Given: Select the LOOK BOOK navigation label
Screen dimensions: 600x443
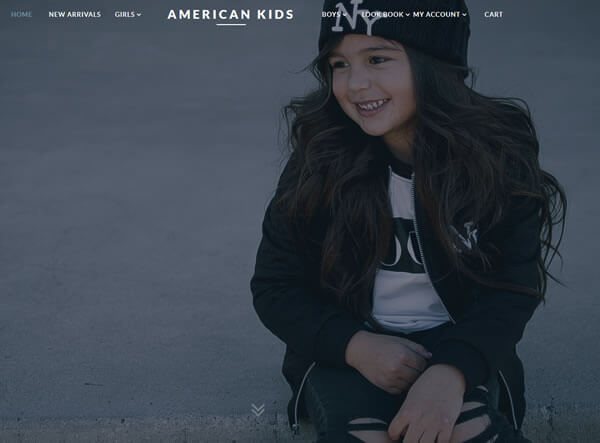Looking at the screenshot, I should pyautogui.click(x=383, y=15).
